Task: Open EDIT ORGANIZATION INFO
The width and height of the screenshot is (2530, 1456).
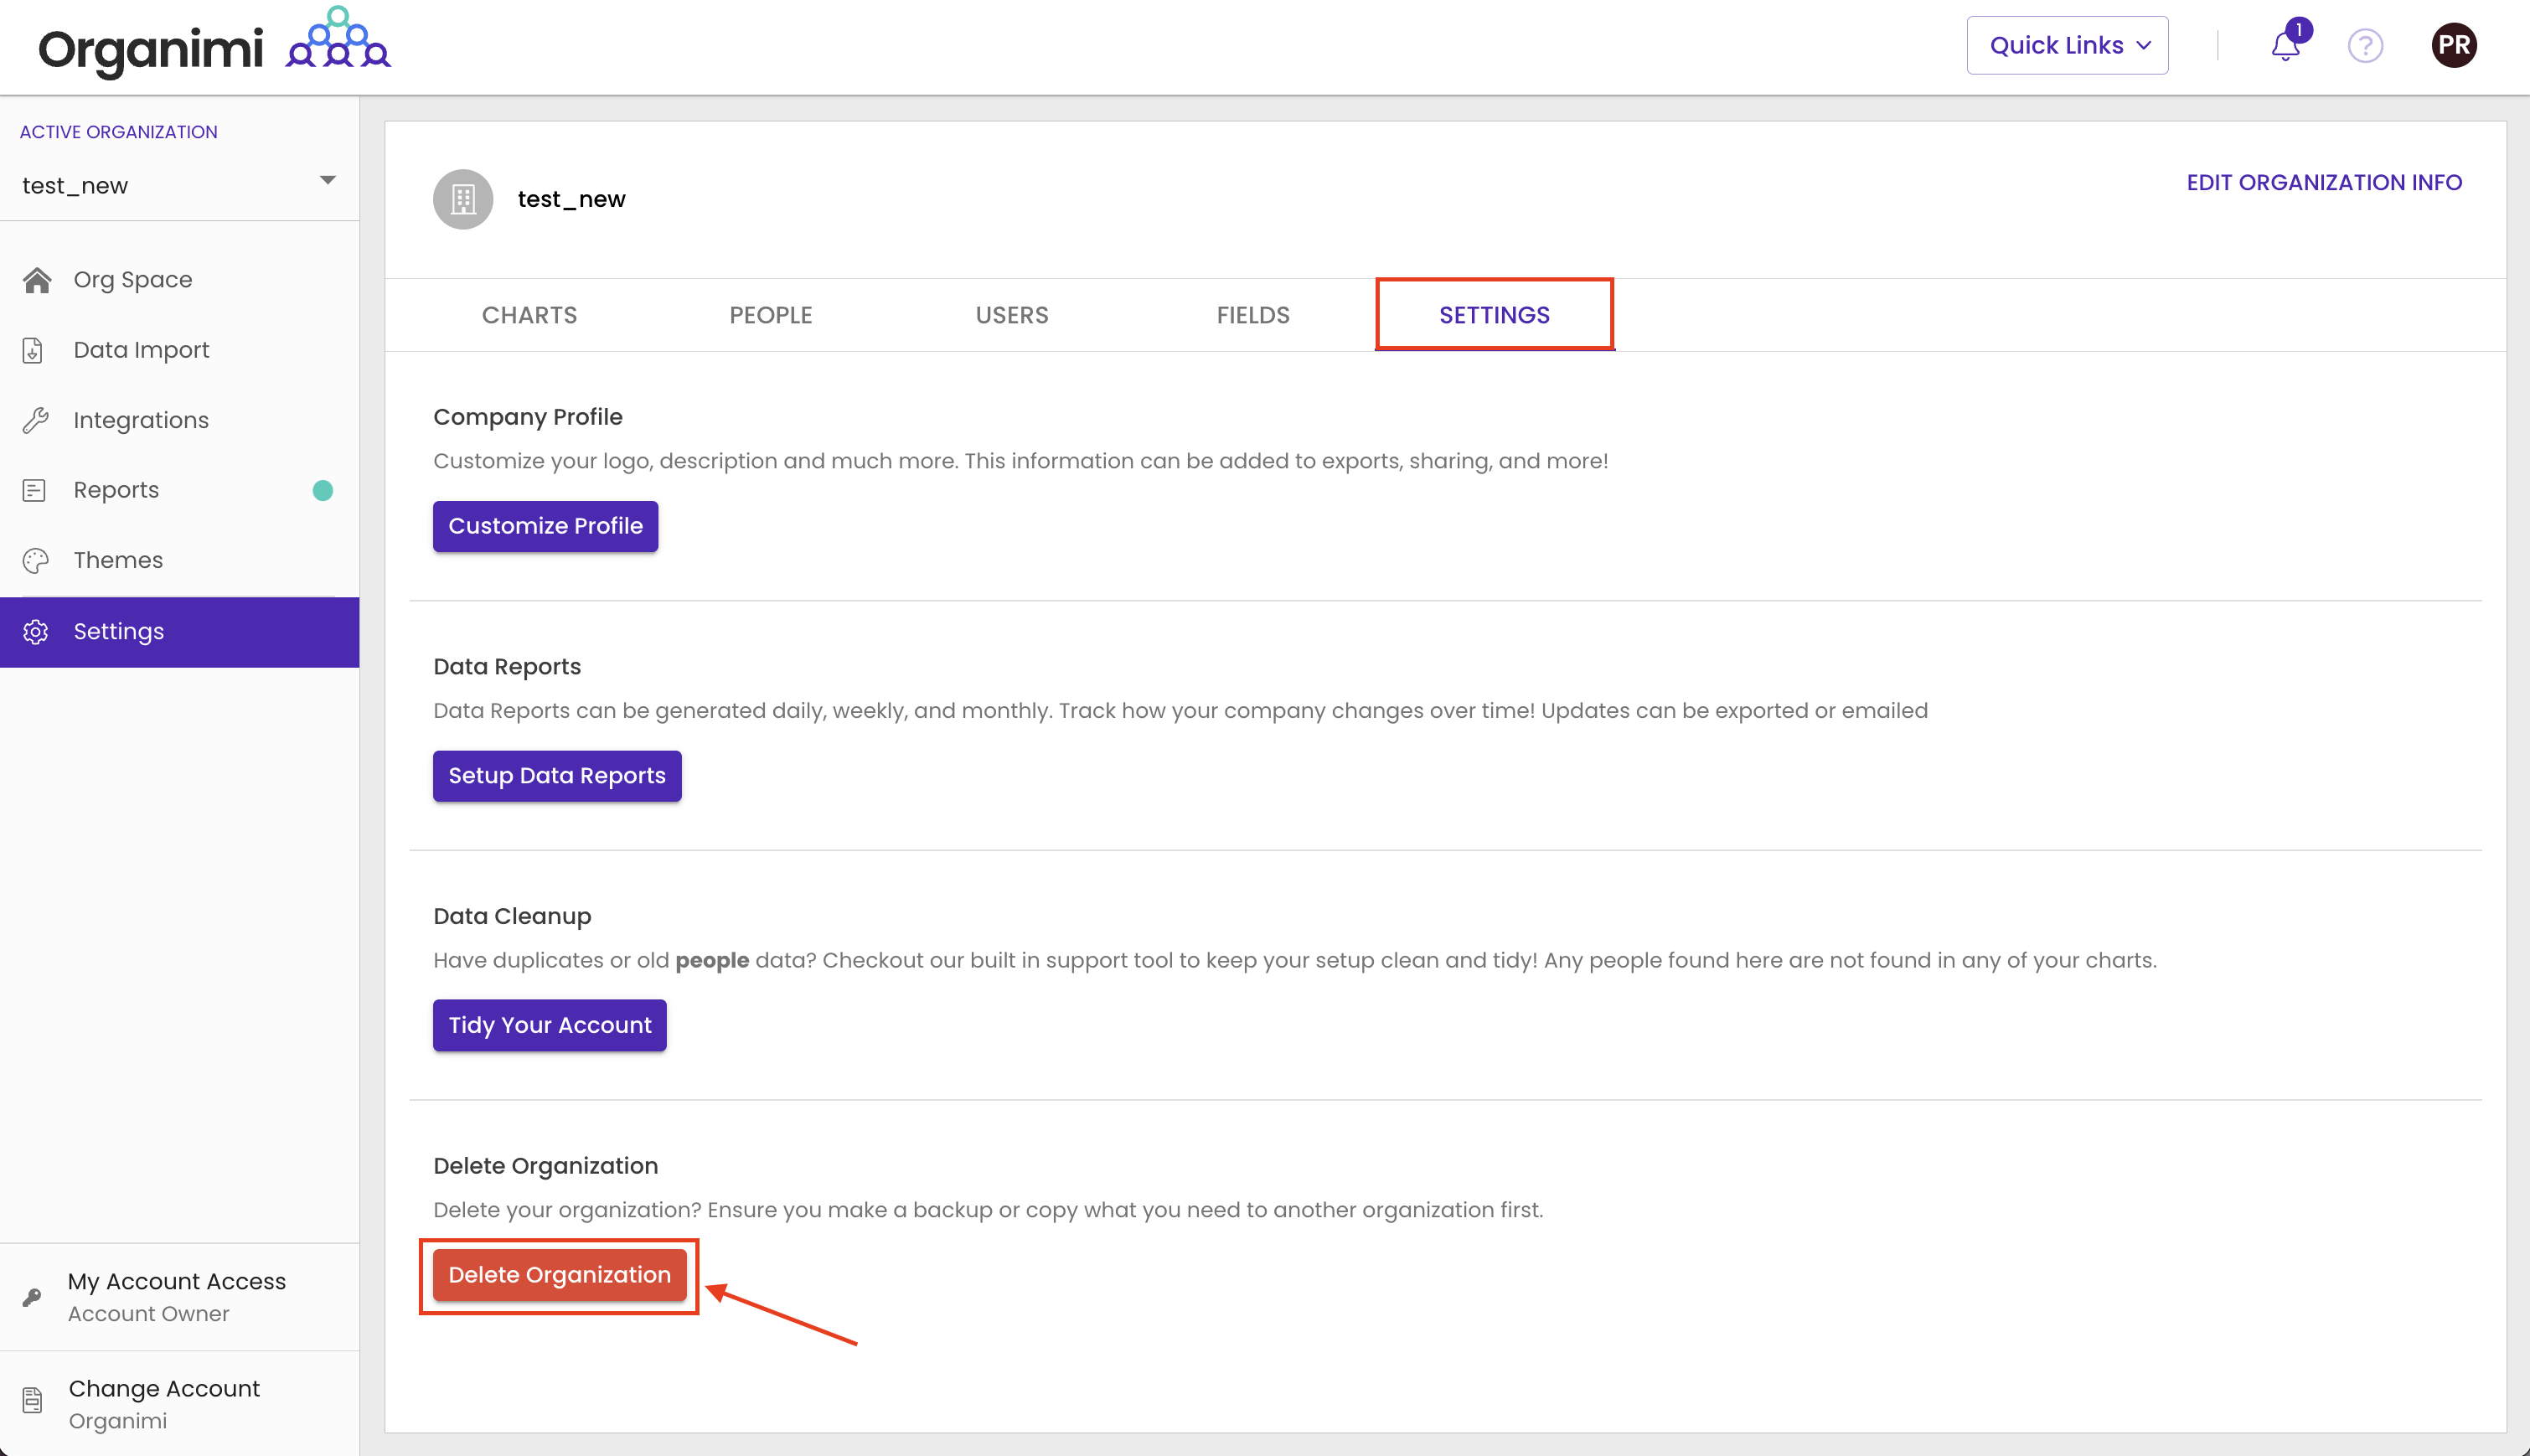Action: [2323, 182]
